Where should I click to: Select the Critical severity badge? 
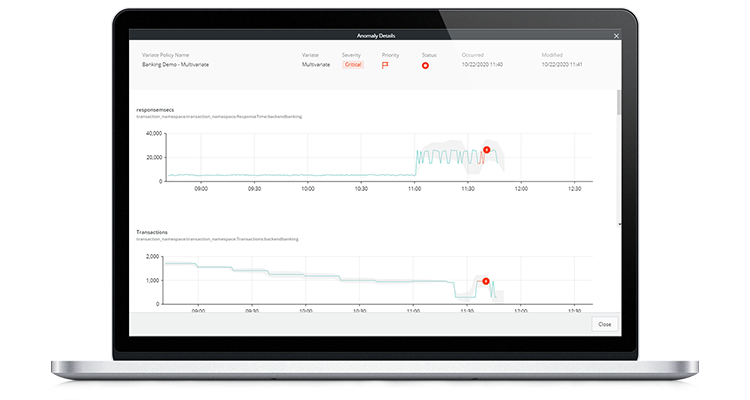353,65
